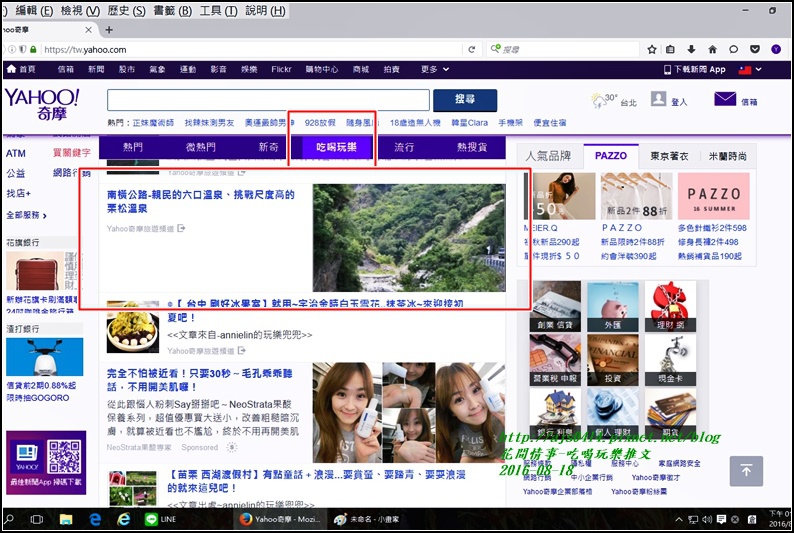The image size is (794, 533).
Task: Launch Microsoft Edge from taskbar
Action: pos(95,519)
